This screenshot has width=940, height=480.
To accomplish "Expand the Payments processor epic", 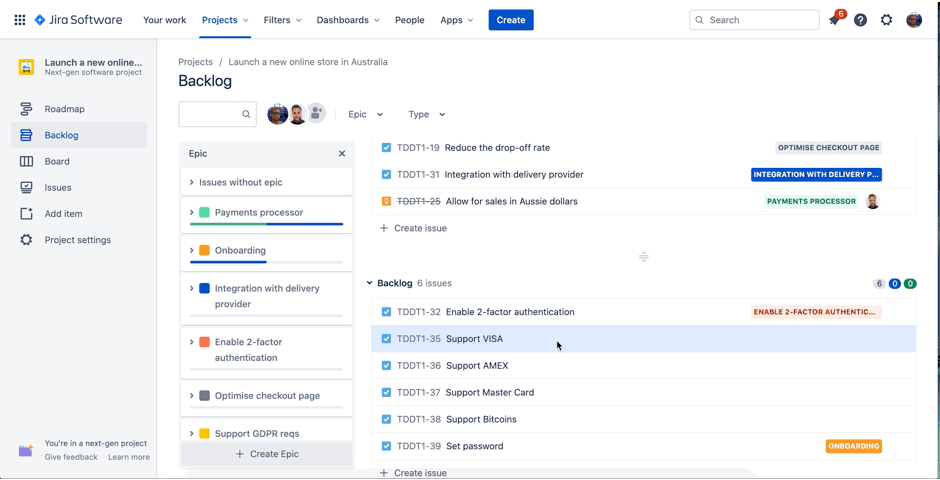I will click(x=191, y=212).
